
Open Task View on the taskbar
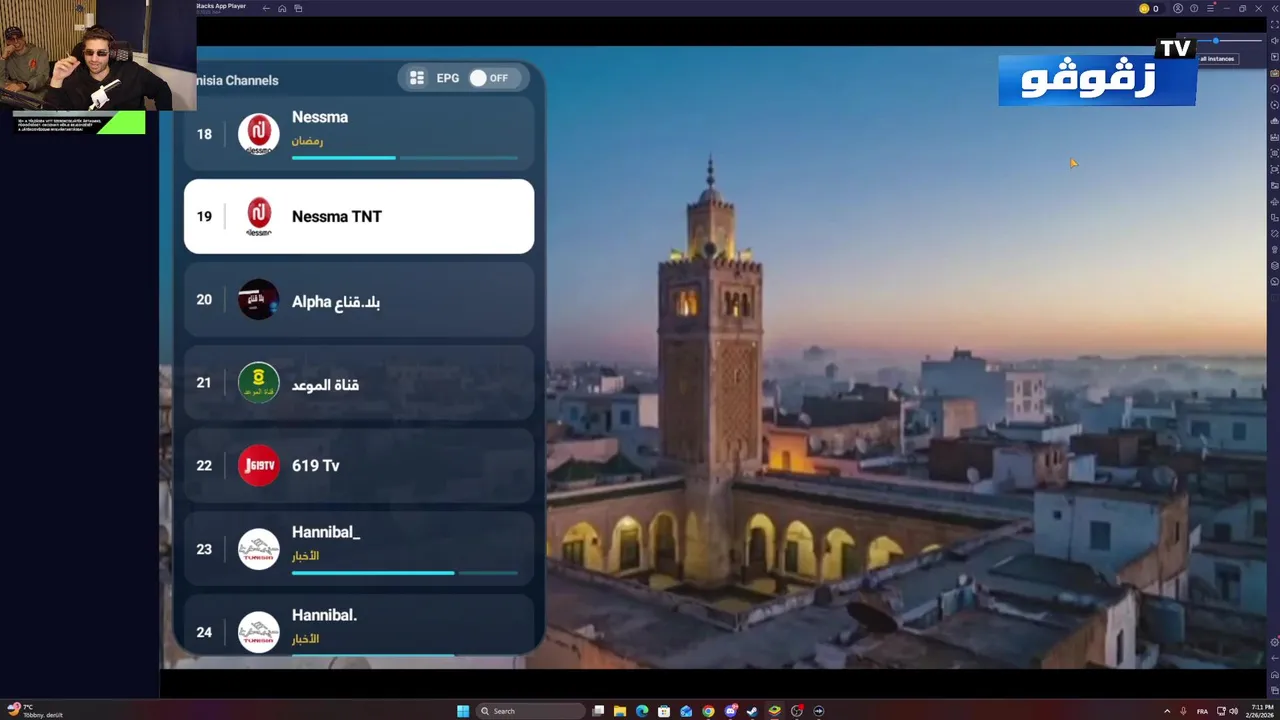tap(598, 711)
